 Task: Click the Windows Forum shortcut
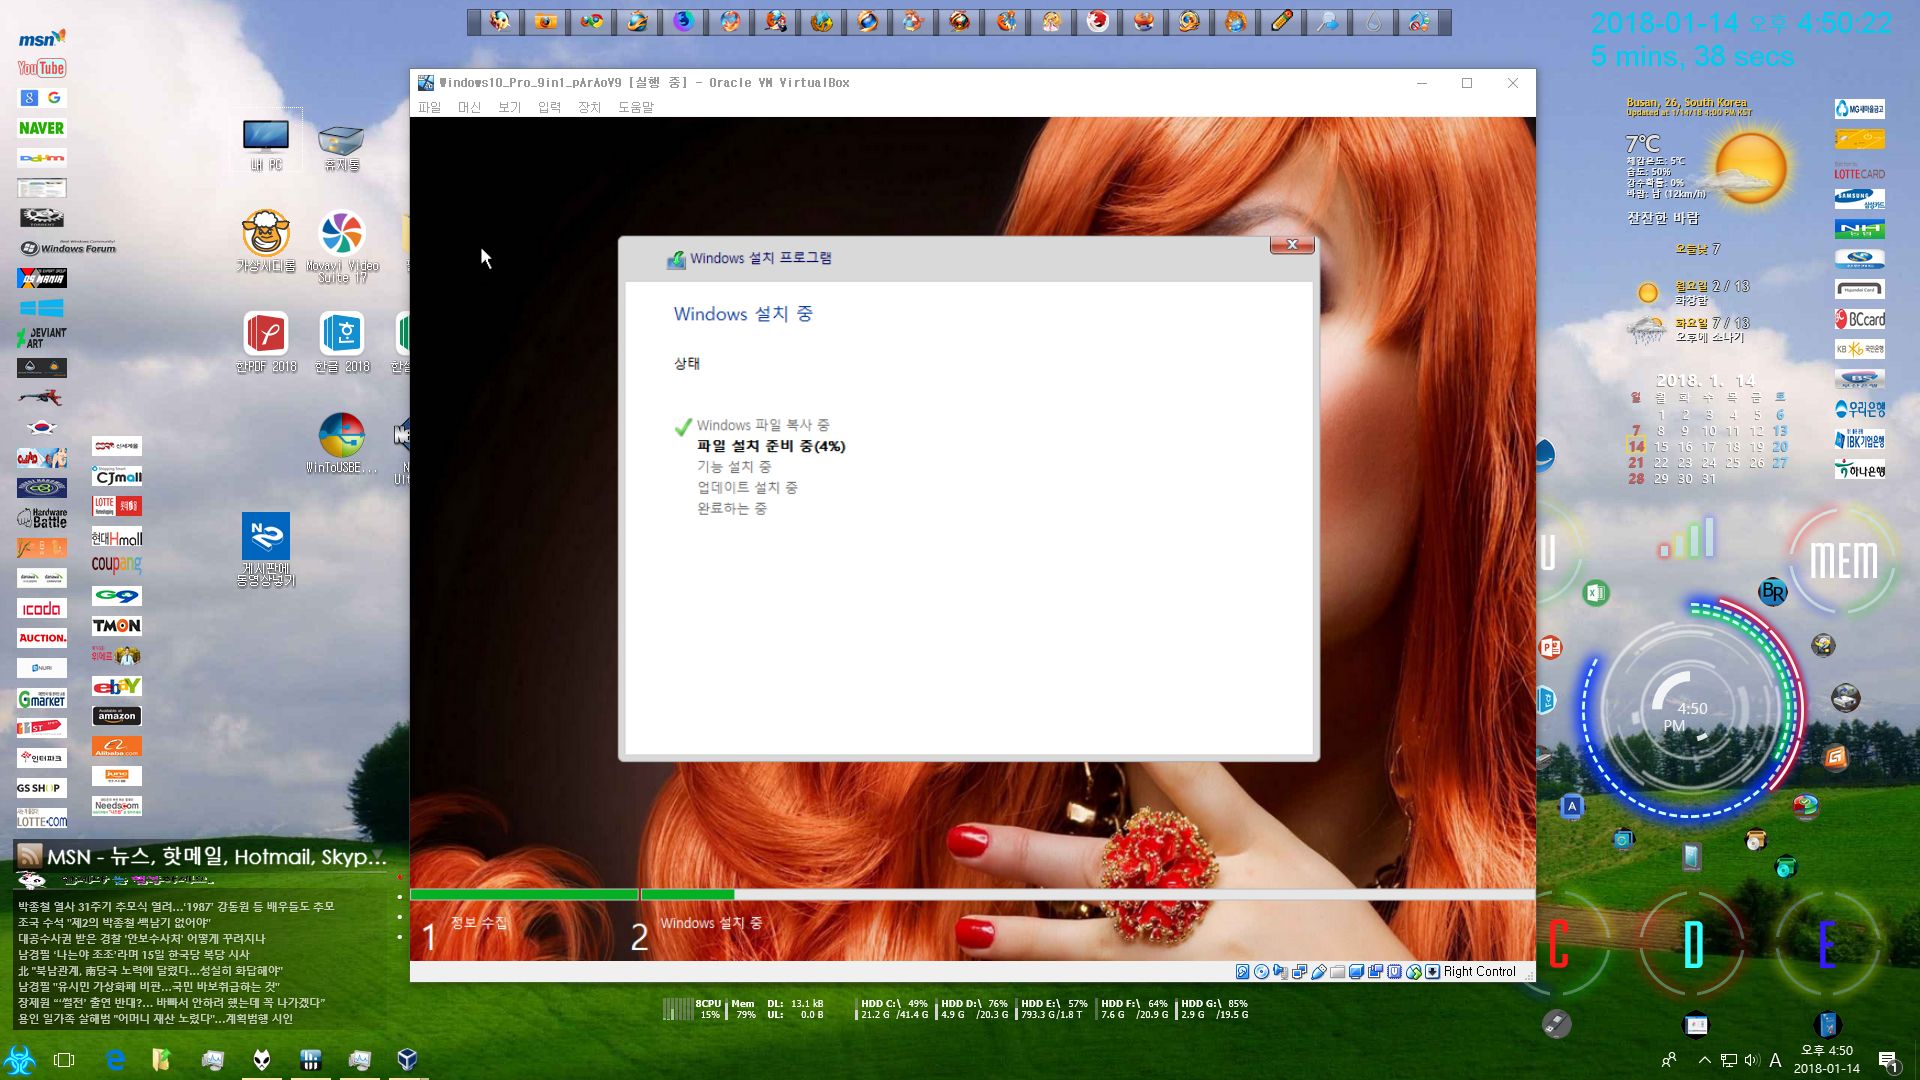[x=68, y=247]
